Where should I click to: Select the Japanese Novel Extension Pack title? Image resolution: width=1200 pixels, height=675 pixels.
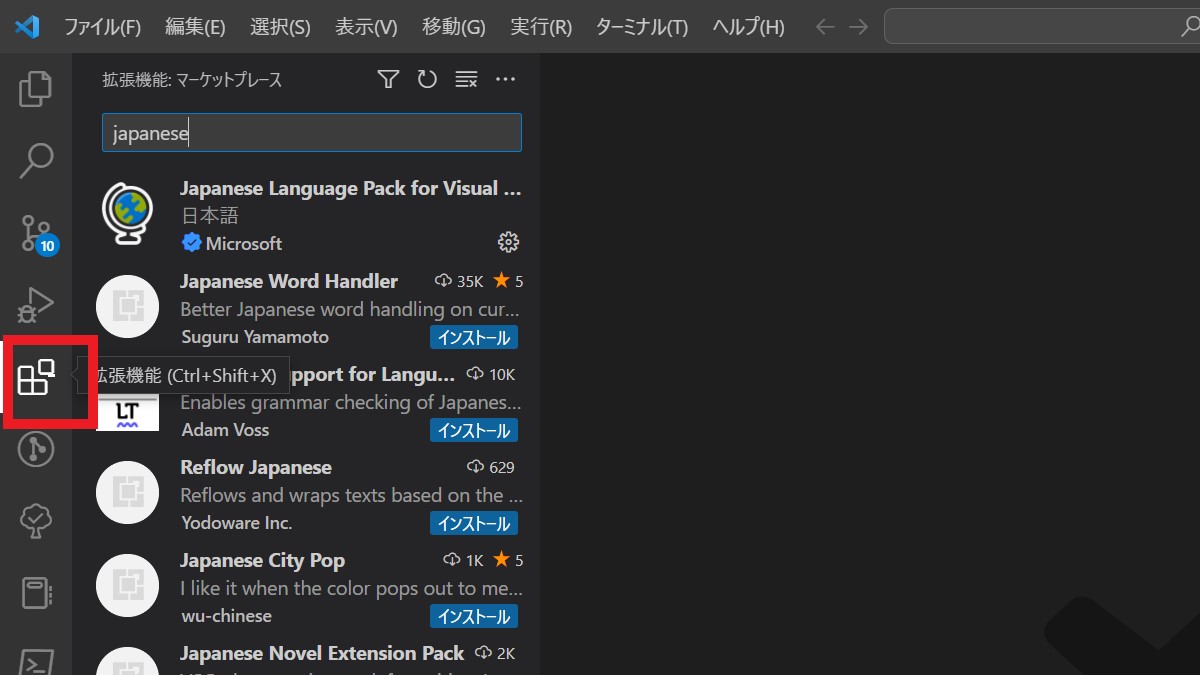[322, 653]
